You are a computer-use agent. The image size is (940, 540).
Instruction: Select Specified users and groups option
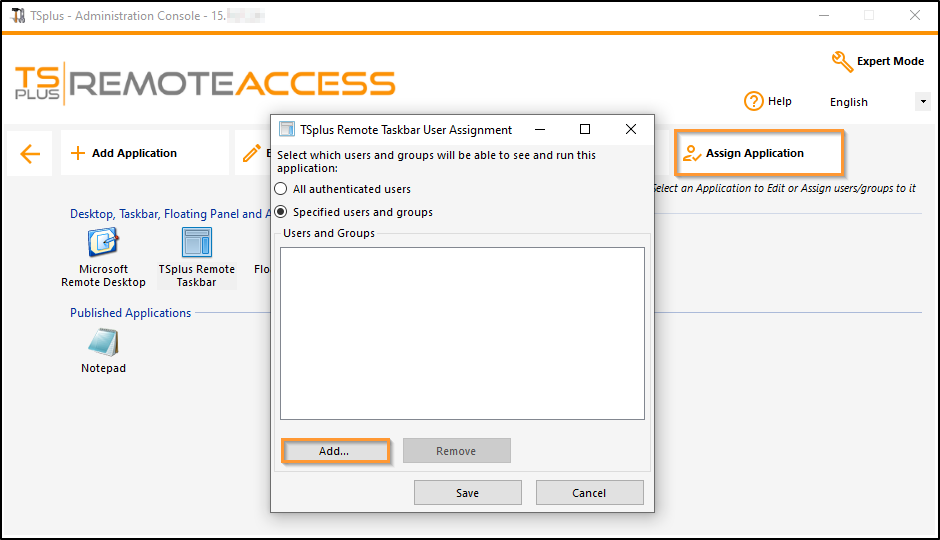[281, 212]
